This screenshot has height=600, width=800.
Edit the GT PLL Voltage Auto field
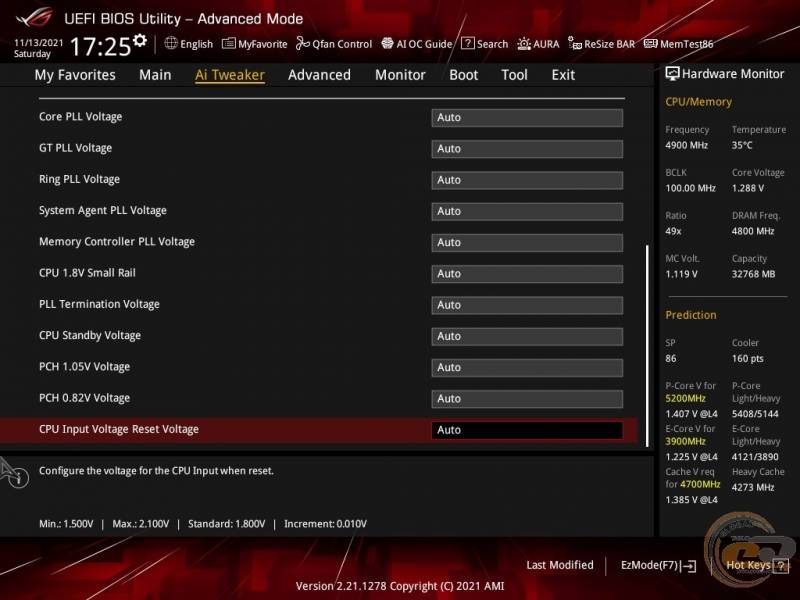[527, 148]
